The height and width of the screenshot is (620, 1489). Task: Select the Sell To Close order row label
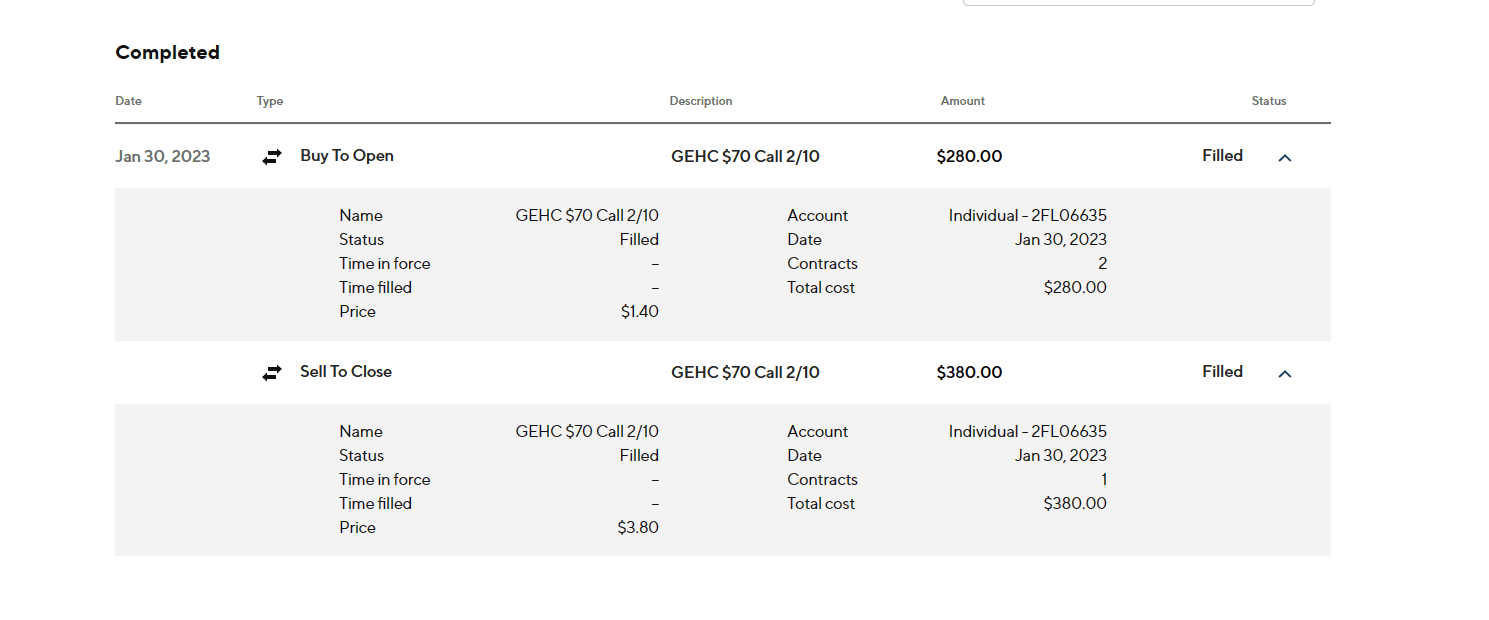(346, 372)
